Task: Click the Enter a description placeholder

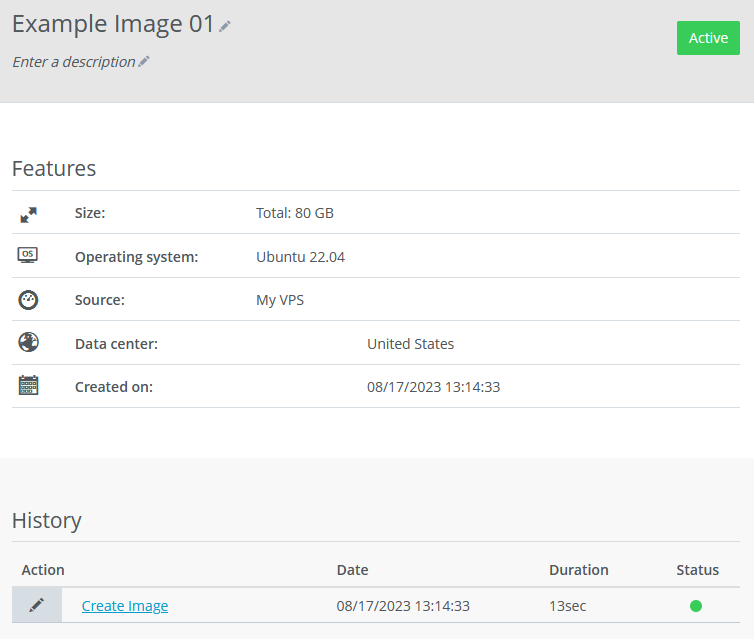Action: pyautogui.click(x=73, y=62)
